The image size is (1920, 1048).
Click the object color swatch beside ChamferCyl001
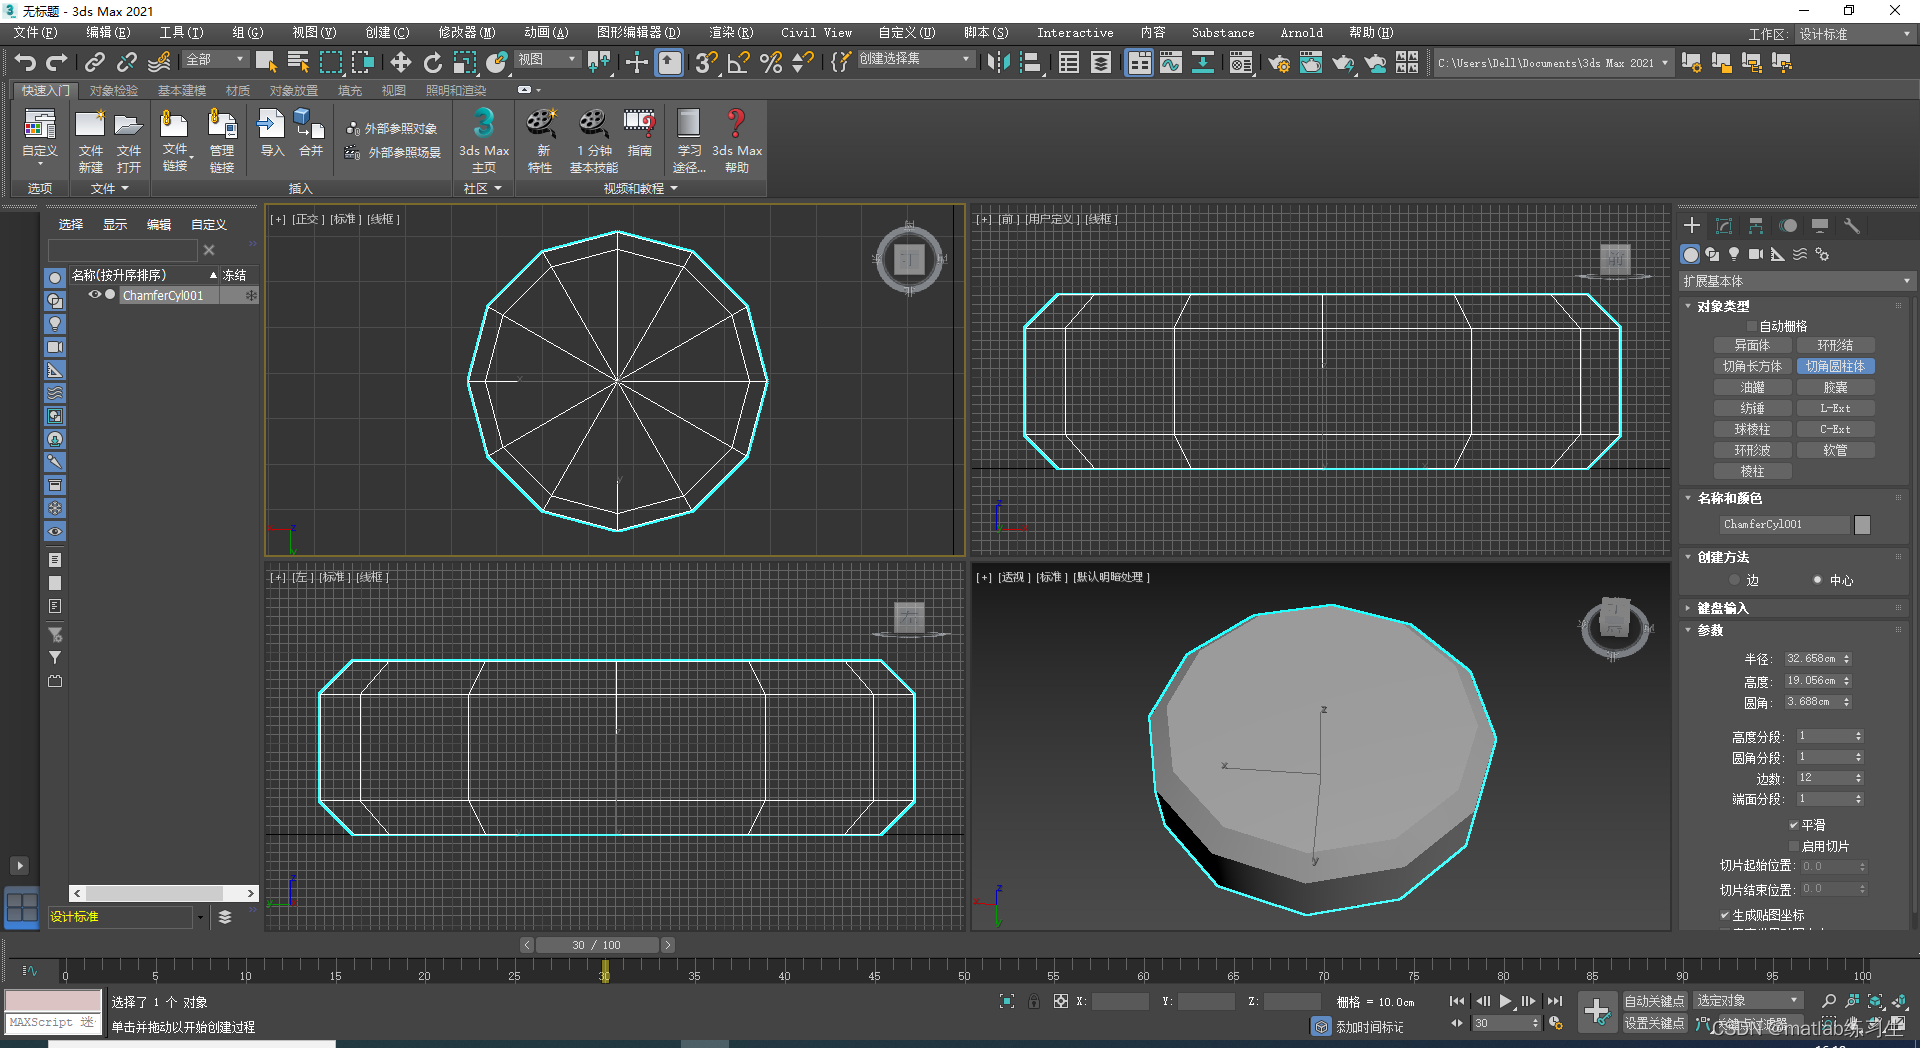point(1862,525)
